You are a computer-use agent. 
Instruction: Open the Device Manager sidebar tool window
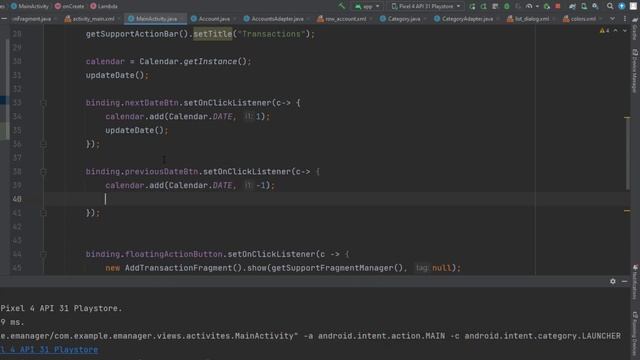635,71
